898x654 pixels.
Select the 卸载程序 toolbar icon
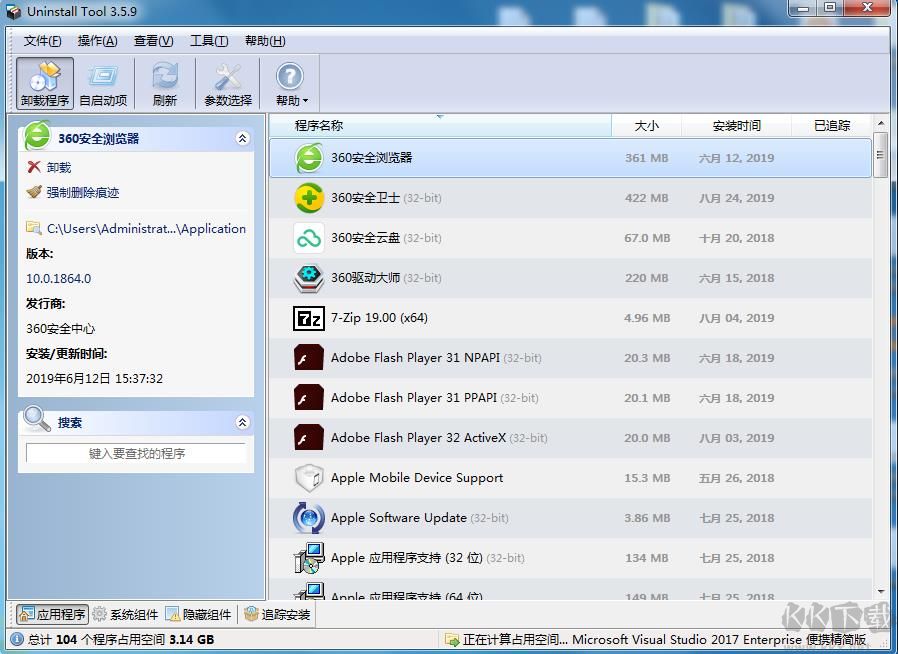coord(45,84)
